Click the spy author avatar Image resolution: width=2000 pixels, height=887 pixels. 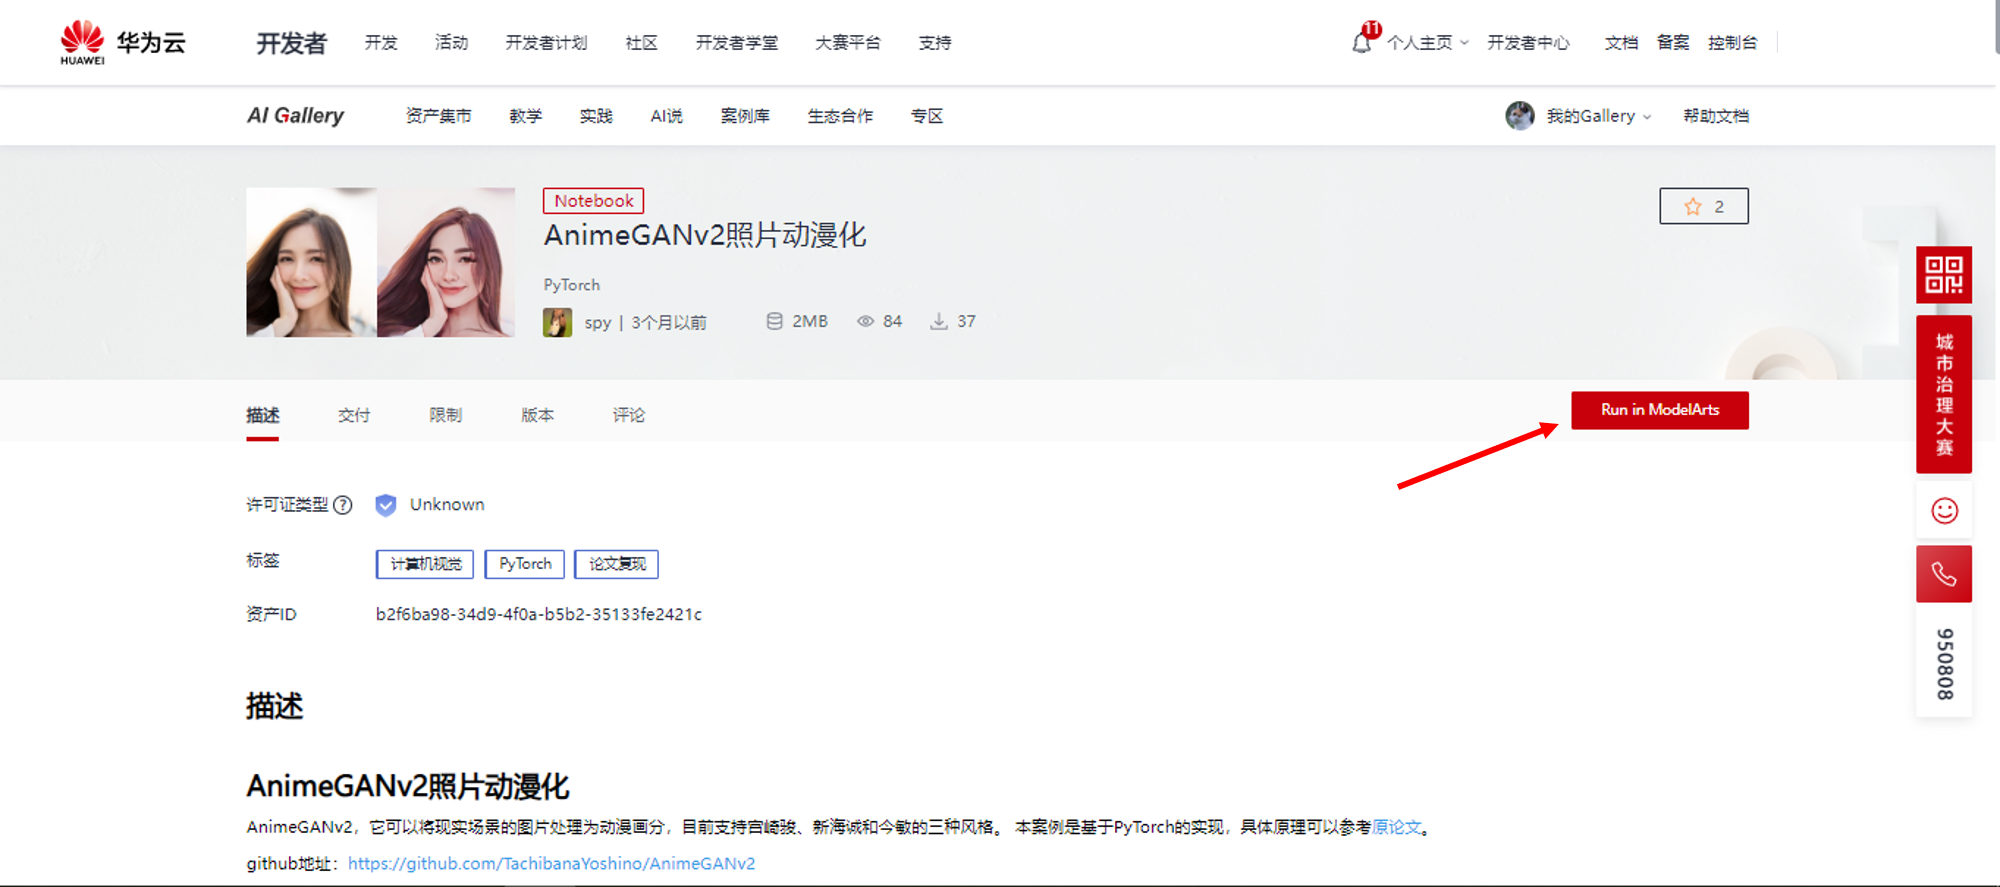557,322
